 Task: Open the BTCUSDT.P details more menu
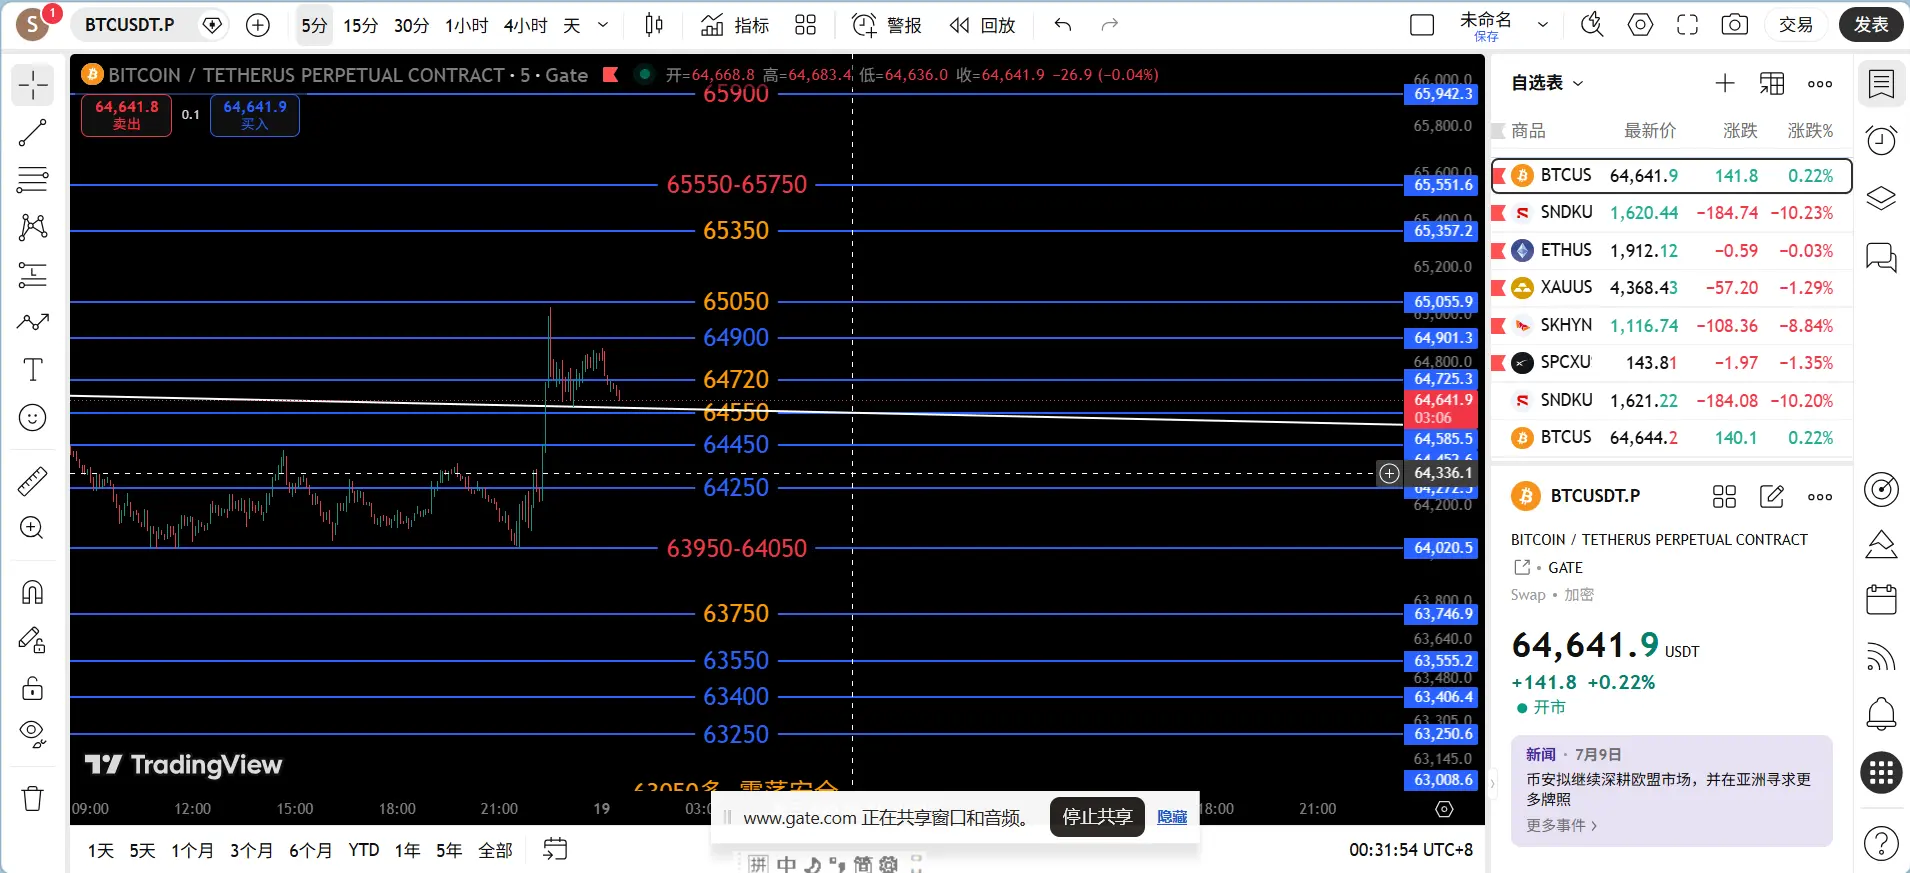tap(1820, 496)
